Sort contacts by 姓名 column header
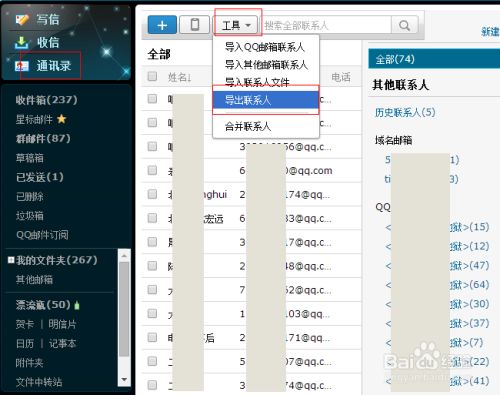 pyautogui.click(x=179, y=77)
